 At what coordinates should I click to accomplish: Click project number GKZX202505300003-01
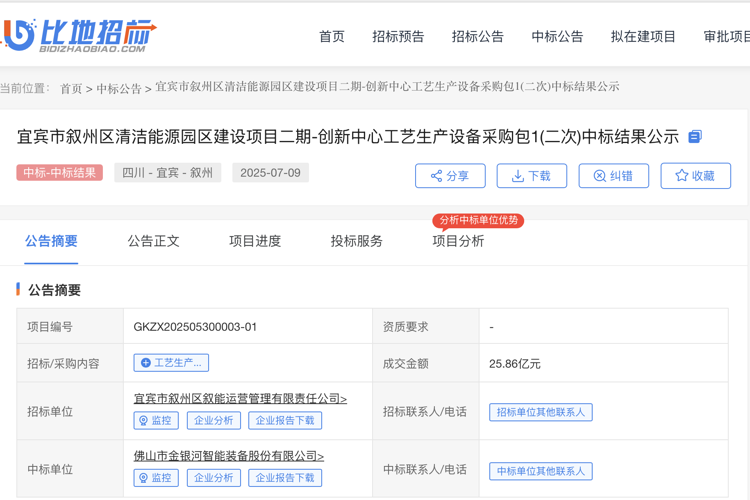195,327
